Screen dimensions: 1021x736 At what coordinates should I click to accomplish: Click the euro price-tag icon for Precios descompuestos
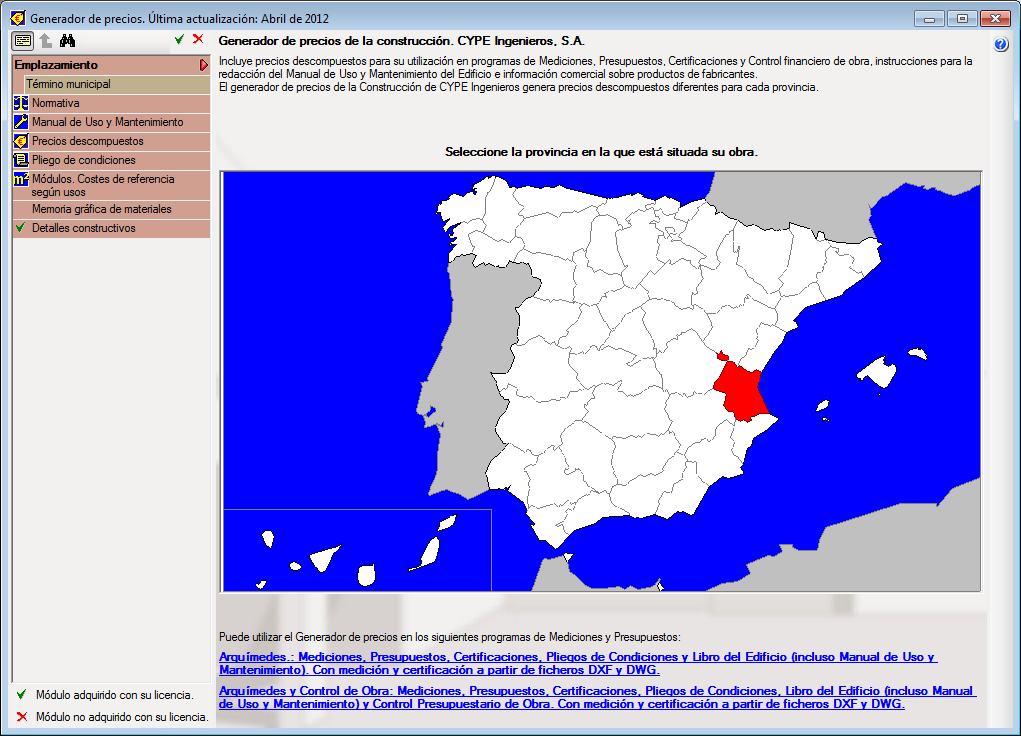(x=21, y=141)
